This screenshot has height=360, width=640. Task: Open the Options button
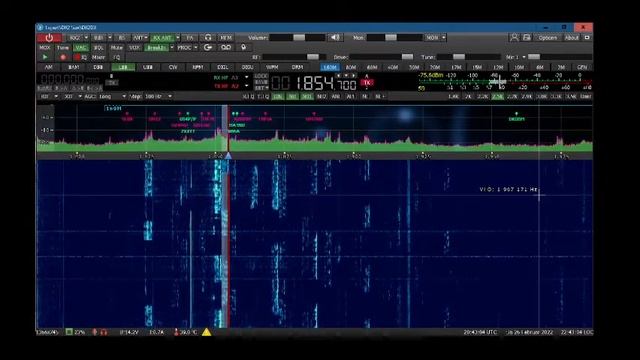pyautogui.click(x=548, y=38)
